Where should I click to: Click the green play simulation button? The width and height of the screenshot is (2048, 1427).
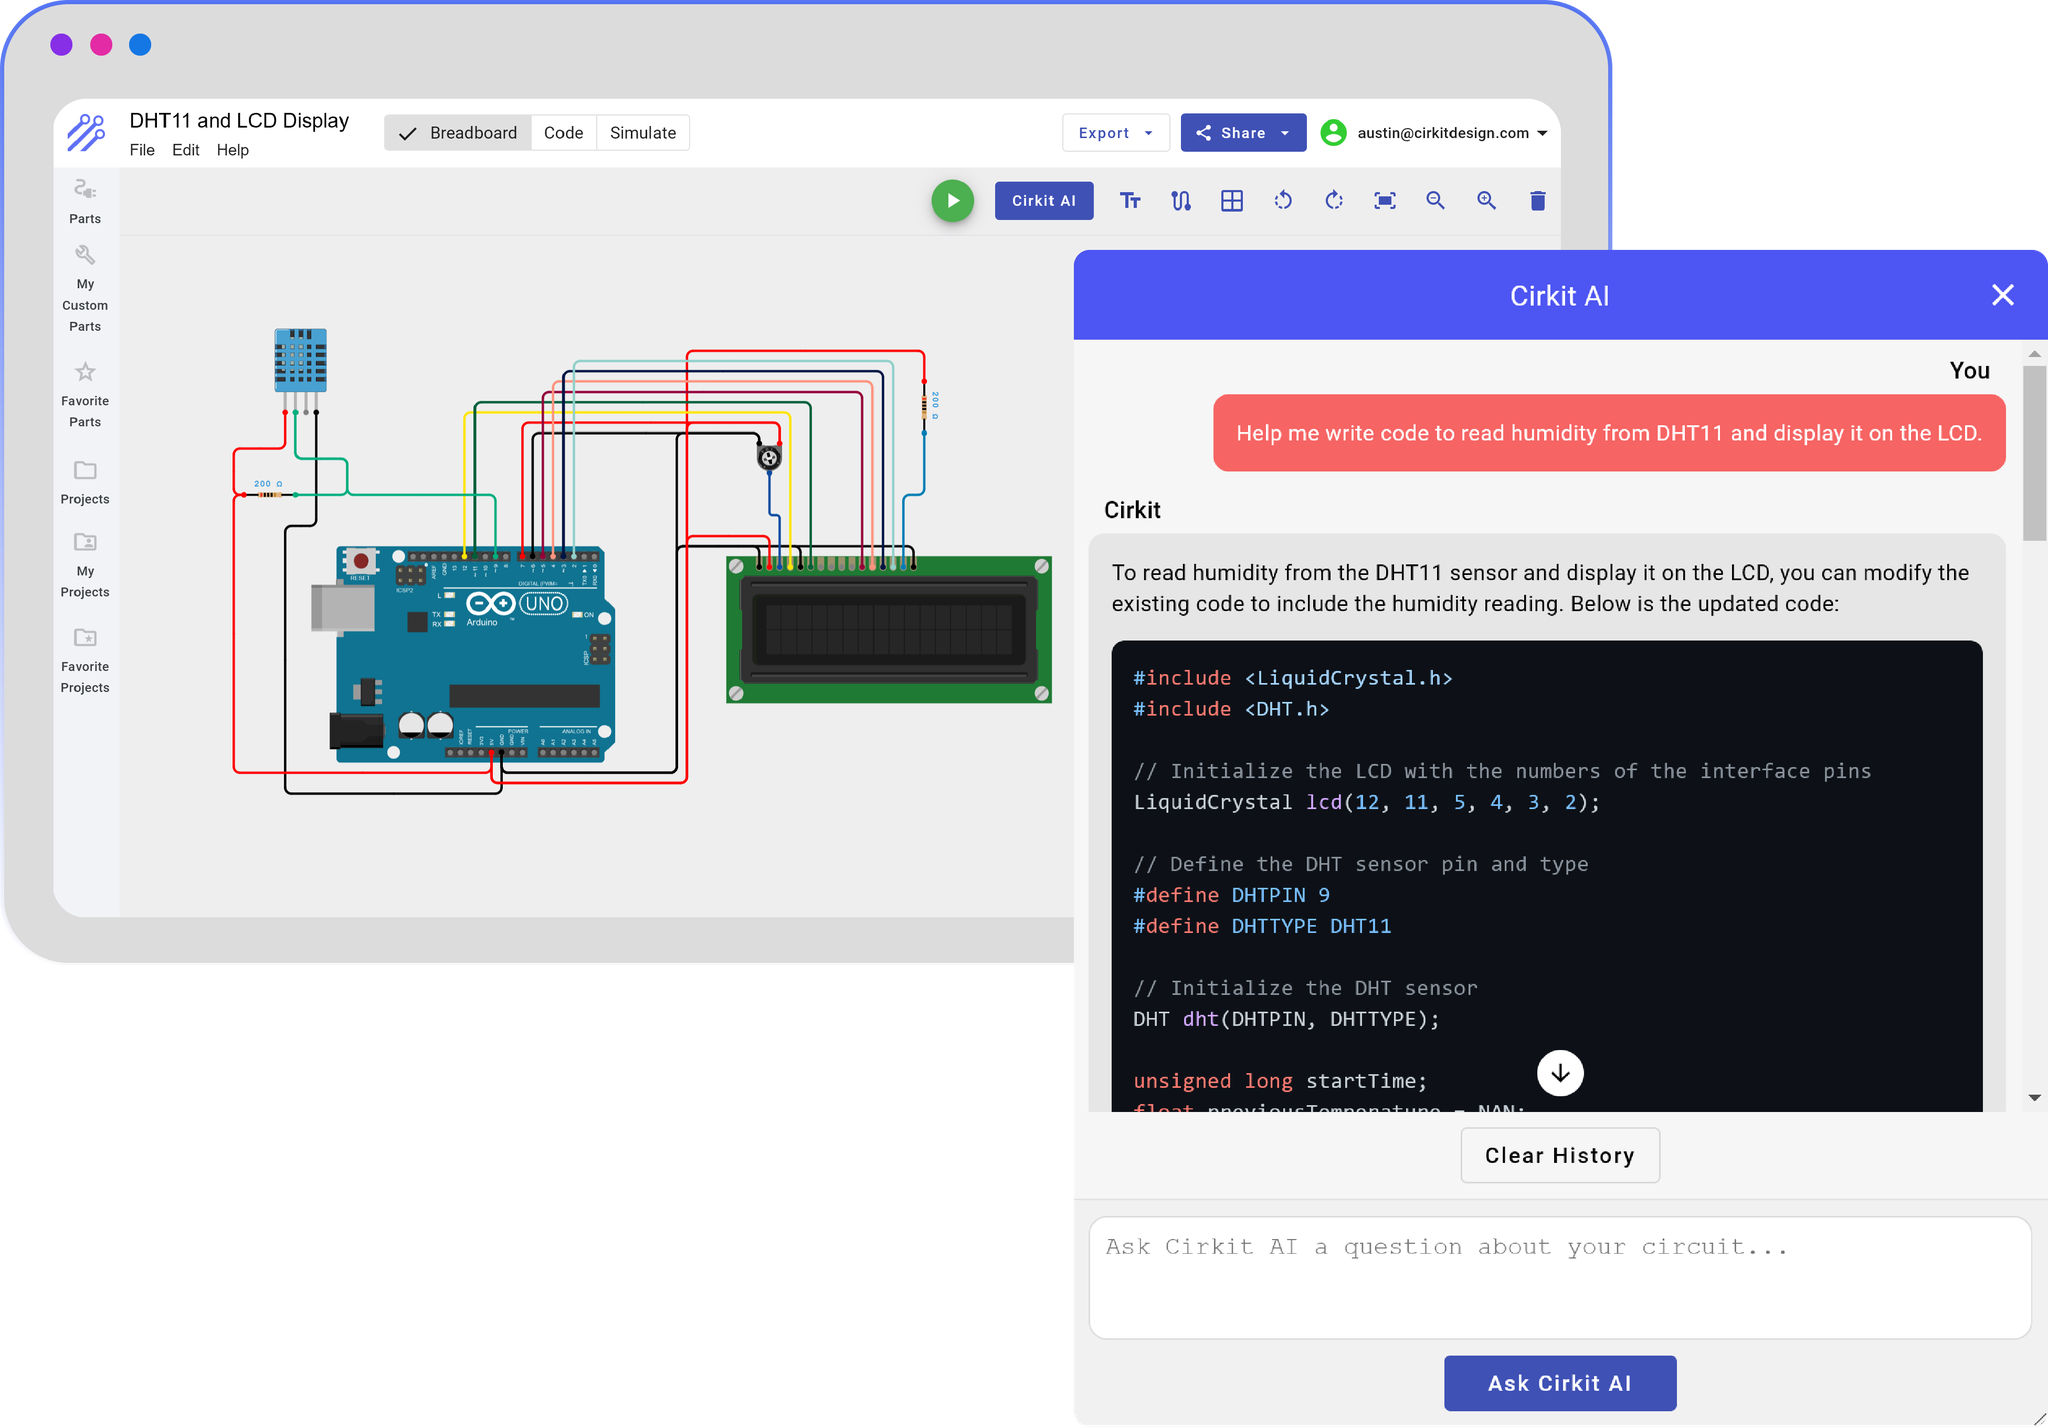pos(952,201)
